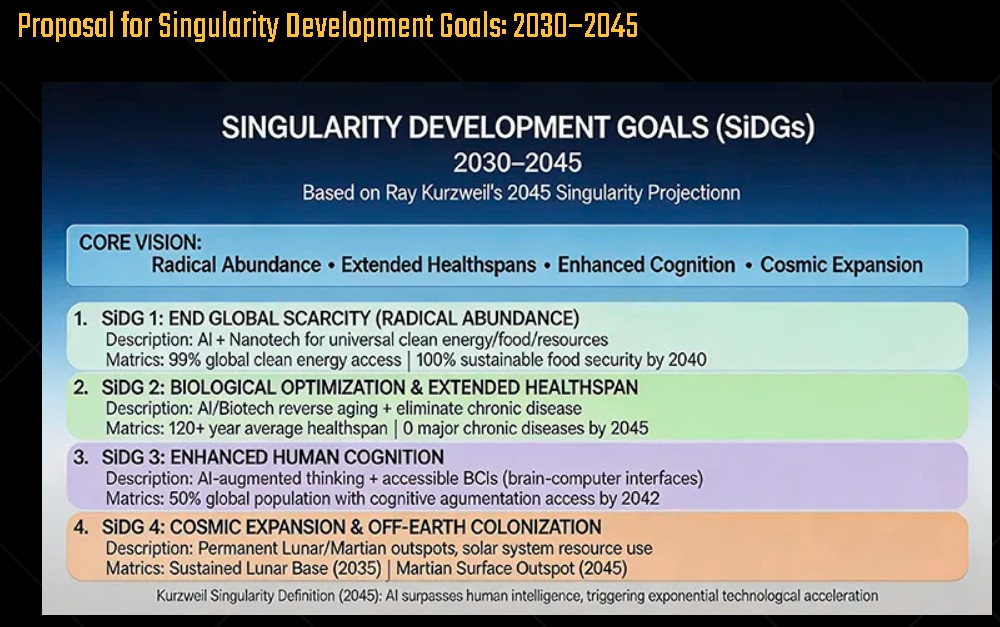Viewport: 1000px width, 627px height.
Task: Click 'Sustained Lunar Base (2035)' metric
Action: coord(275,569)
